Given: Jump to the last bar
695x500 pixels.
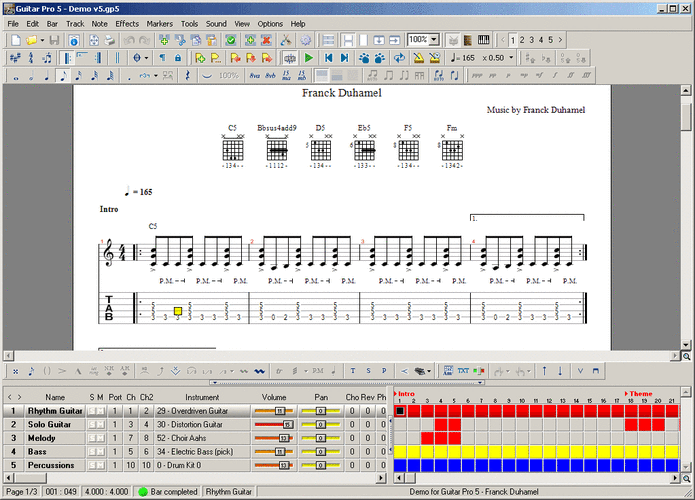Looking at the screenshot, I should coord(344,58).
